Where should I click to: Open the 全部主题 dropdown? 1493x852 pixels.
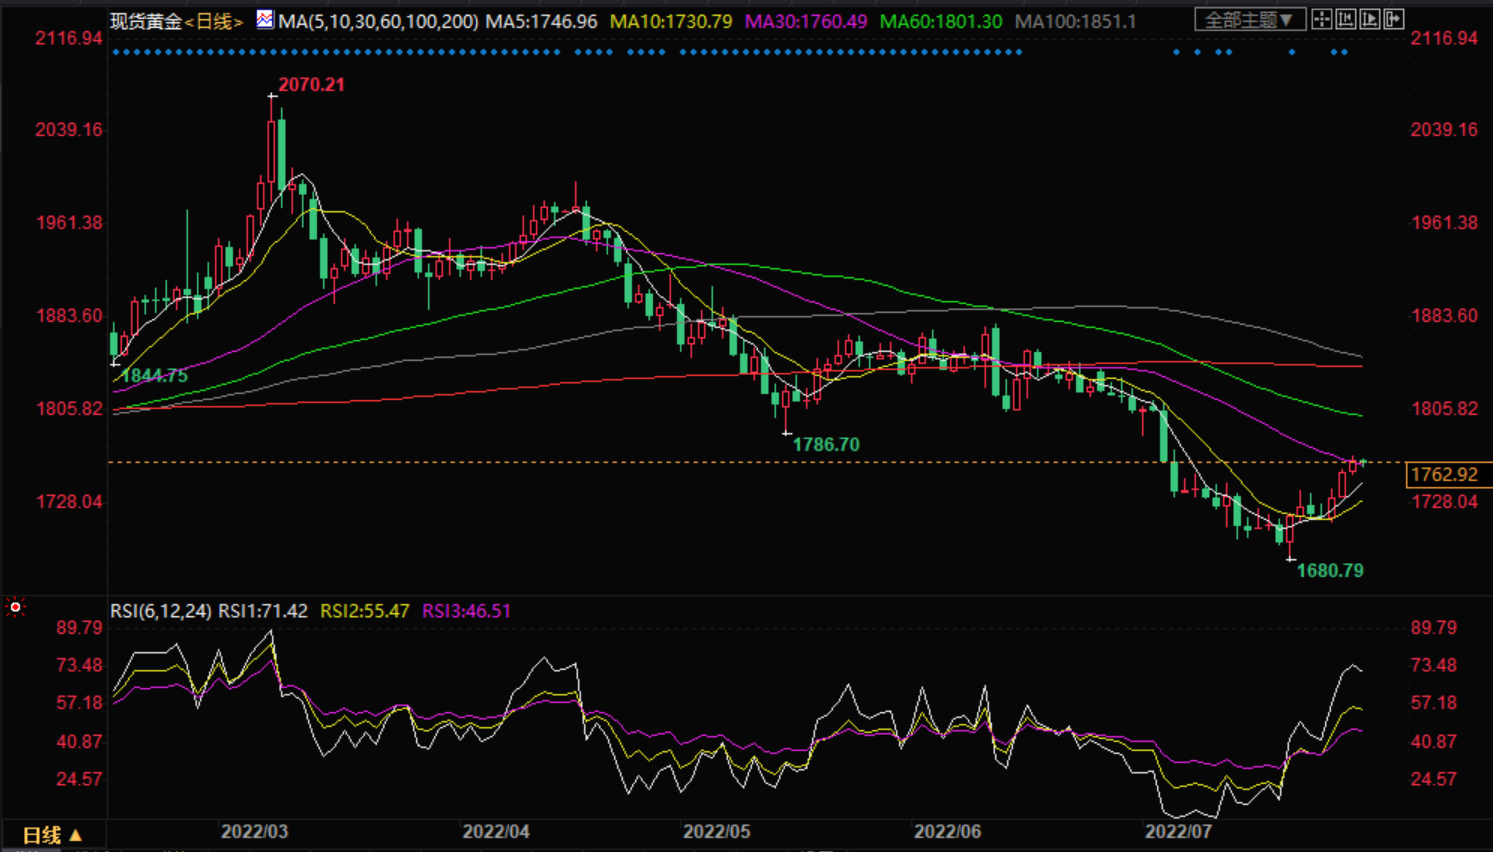(1249, 20)
